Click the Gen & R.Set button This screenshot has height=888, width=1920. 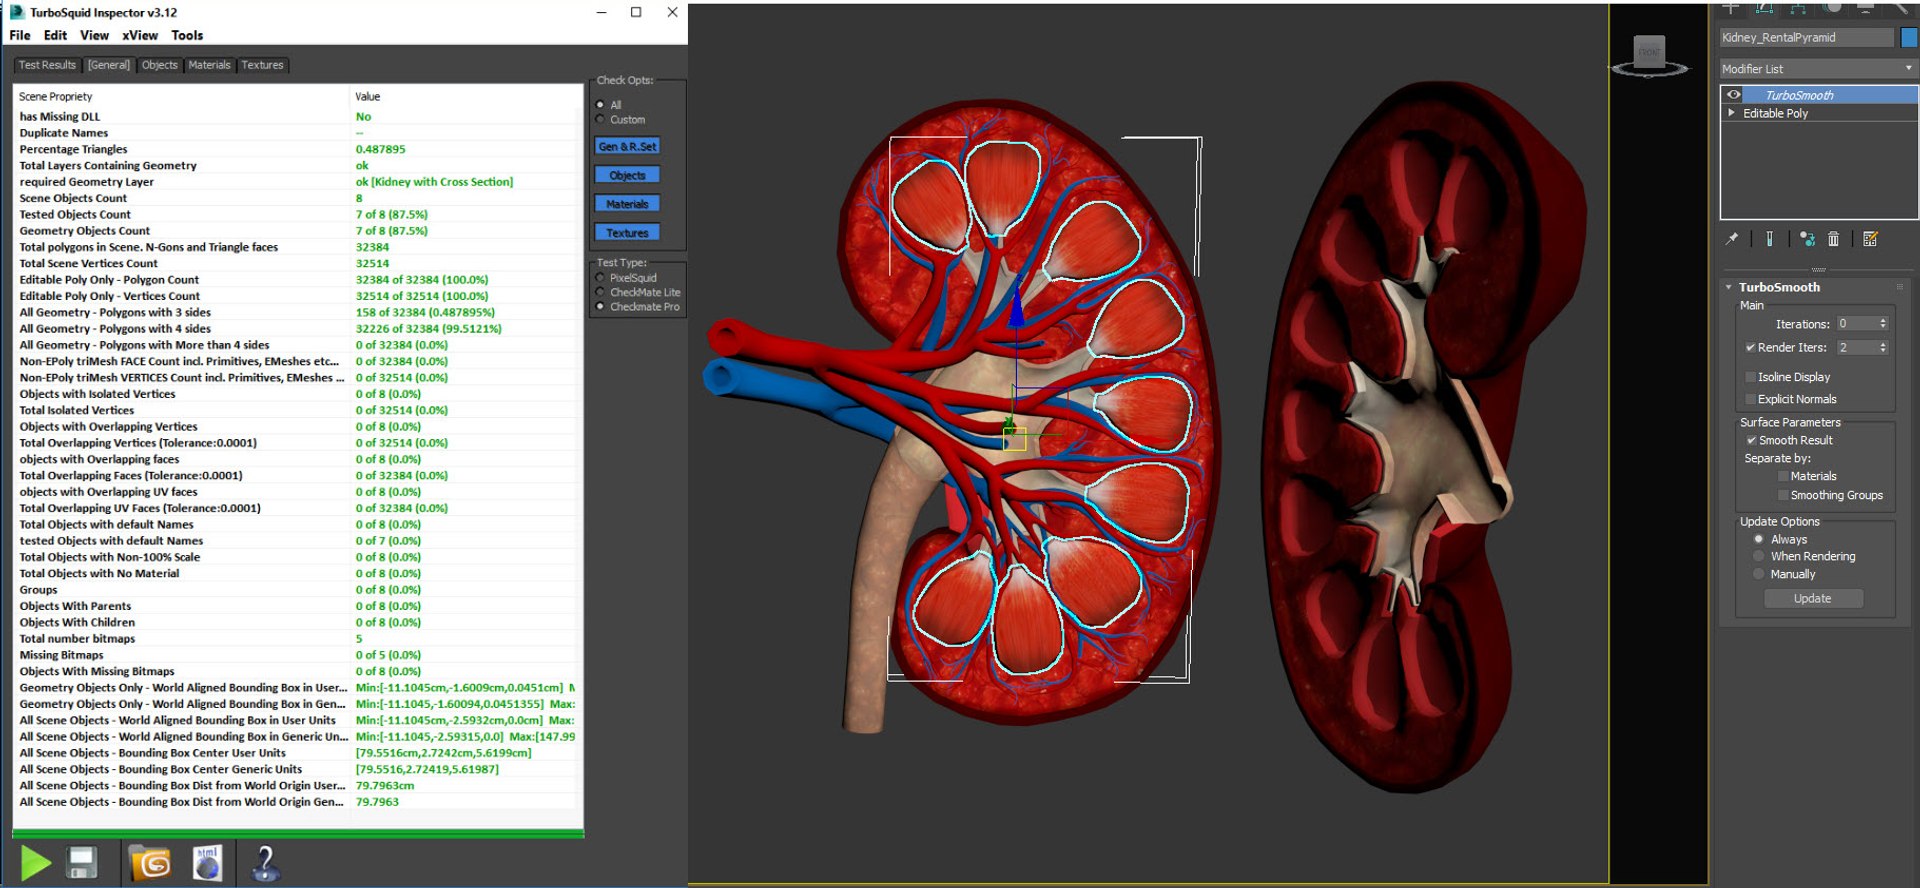[627, 146]
